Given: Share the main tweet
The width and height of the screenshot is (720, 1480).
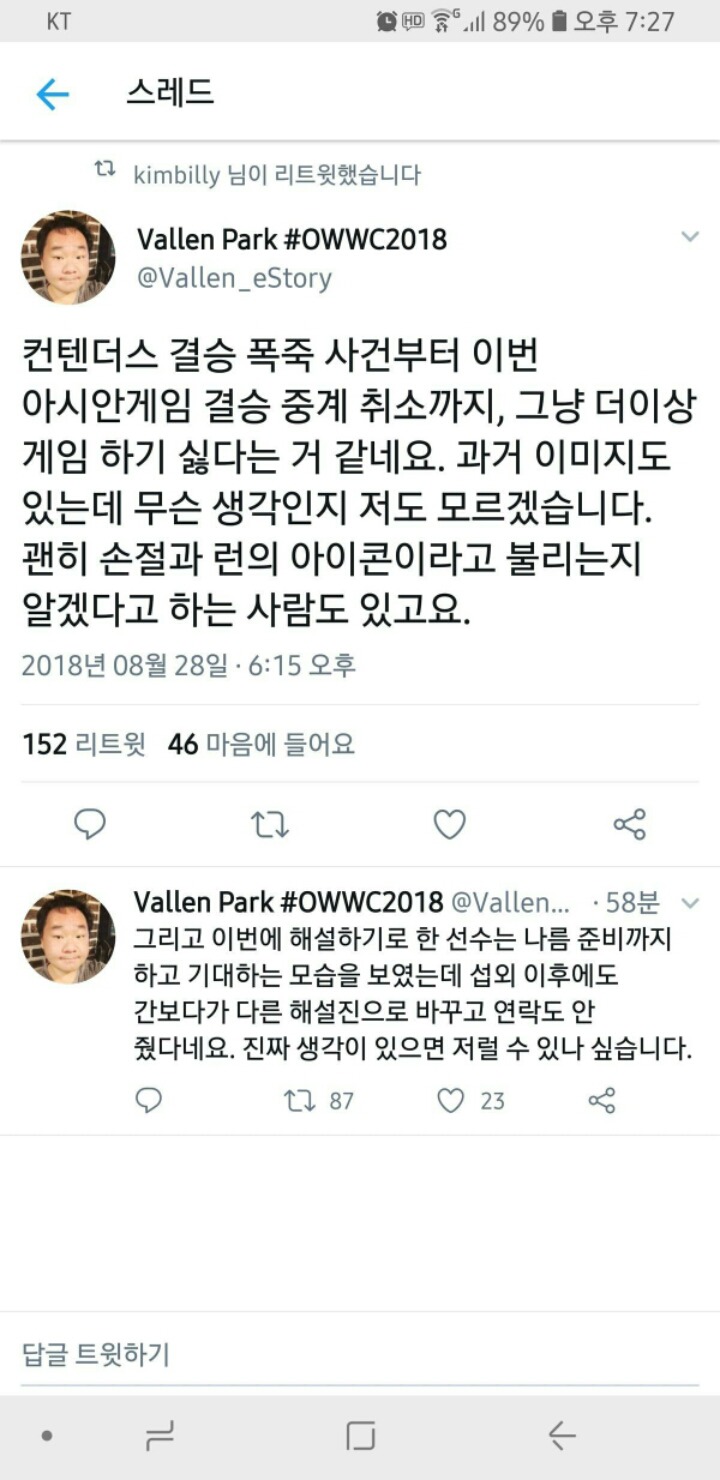Looking at the screenshot, I should pyautogui.click(x=630, y=824).
